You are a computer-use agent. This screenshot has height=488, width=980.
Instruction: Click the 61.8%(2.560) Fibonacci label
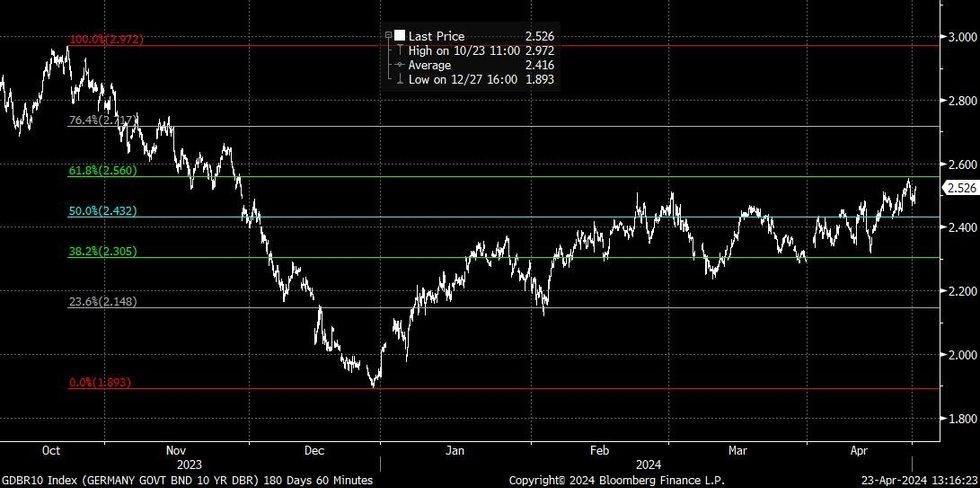point(102,171)
